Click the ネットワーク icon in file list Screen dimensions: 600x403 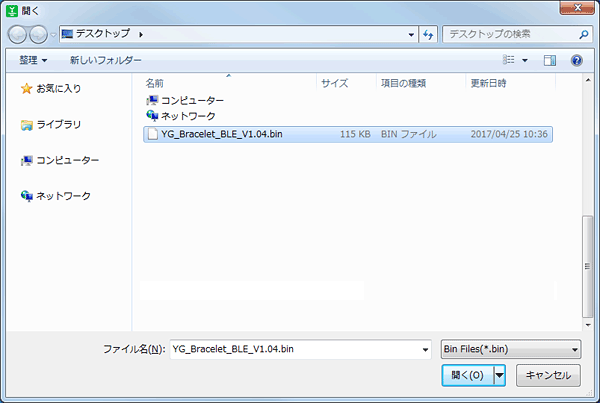[x=152, y=116]
